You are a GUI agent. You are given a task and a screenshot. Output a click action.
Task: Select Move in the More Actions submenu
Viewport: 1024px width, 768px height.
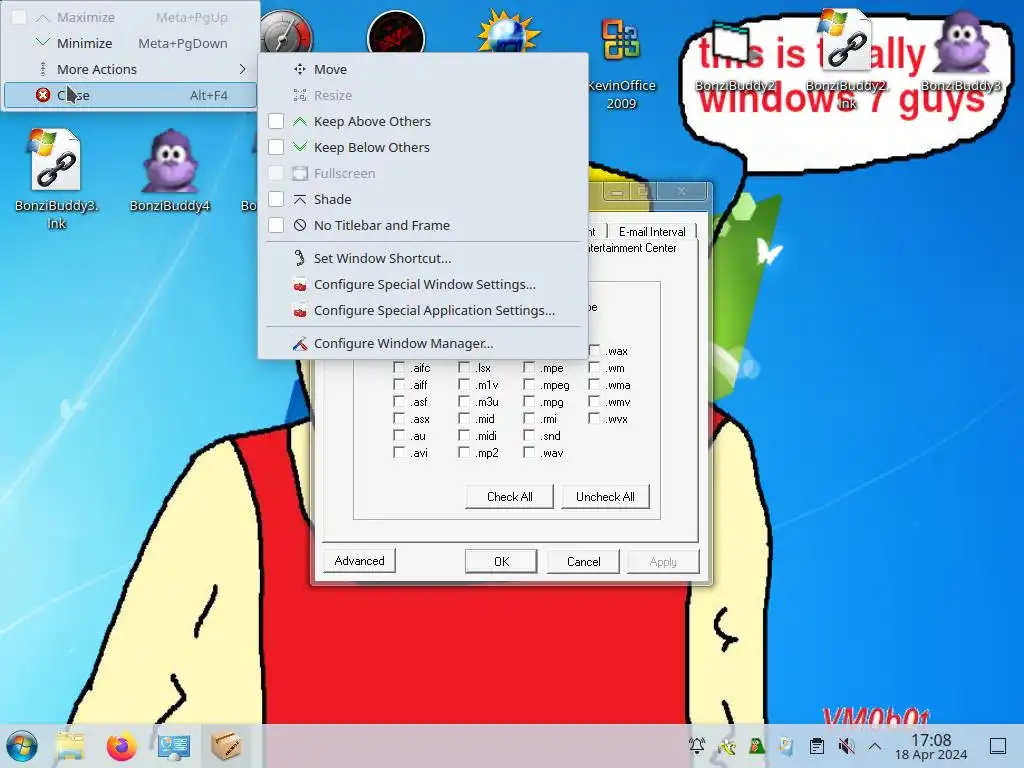tap(423, 69)
